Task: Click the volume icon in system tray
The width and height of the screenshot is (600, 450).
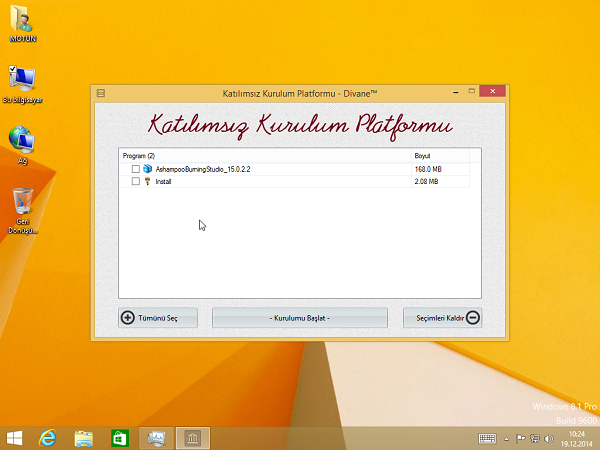Action: click(x=547, y=438)
